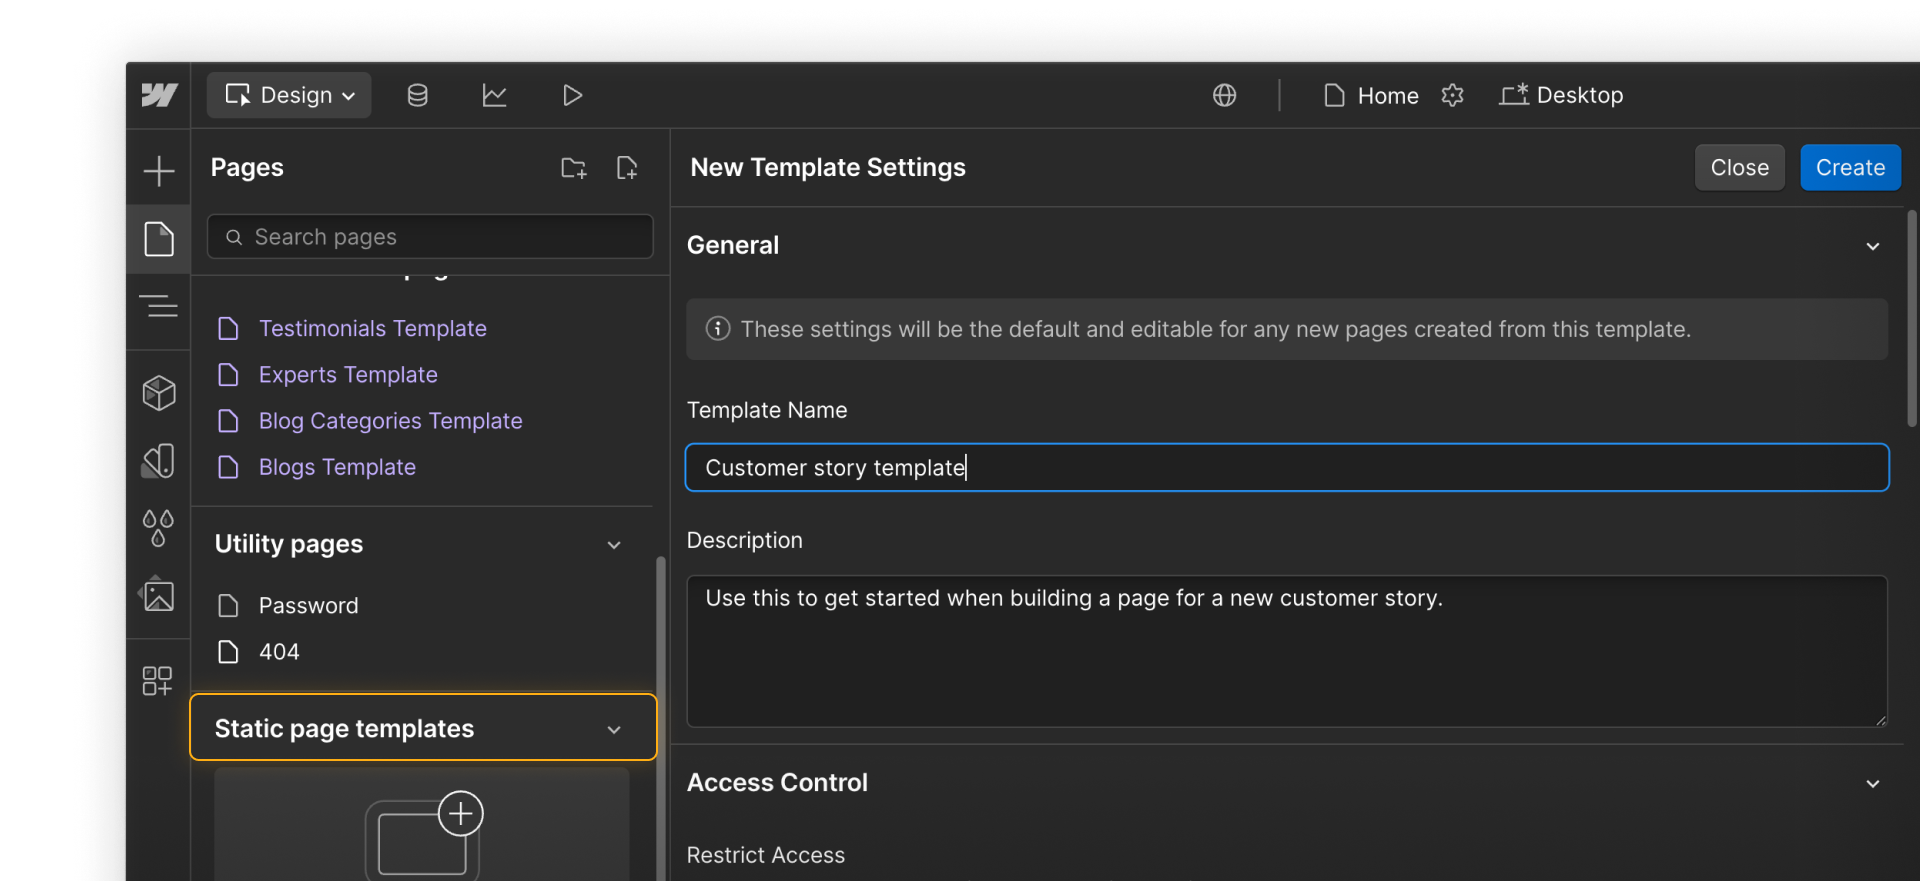Click the Close button
Screen dimensions: 1920x881
point(1740,168)
